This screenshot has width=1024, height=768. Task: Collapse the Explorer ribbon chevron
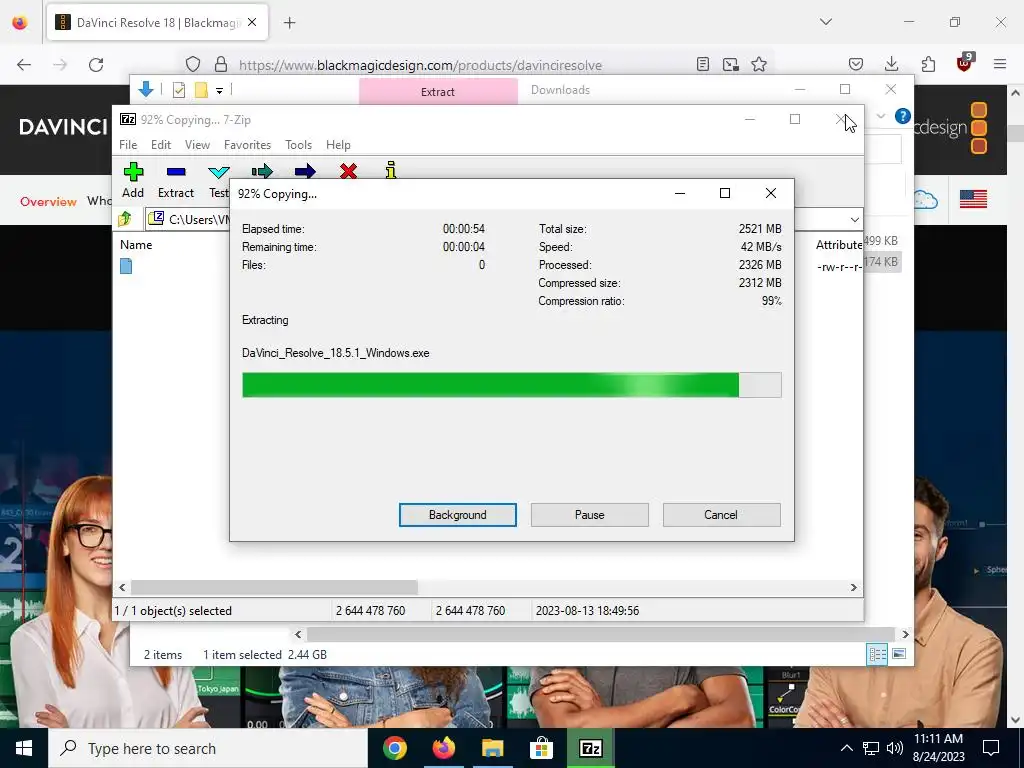point(881,116)
